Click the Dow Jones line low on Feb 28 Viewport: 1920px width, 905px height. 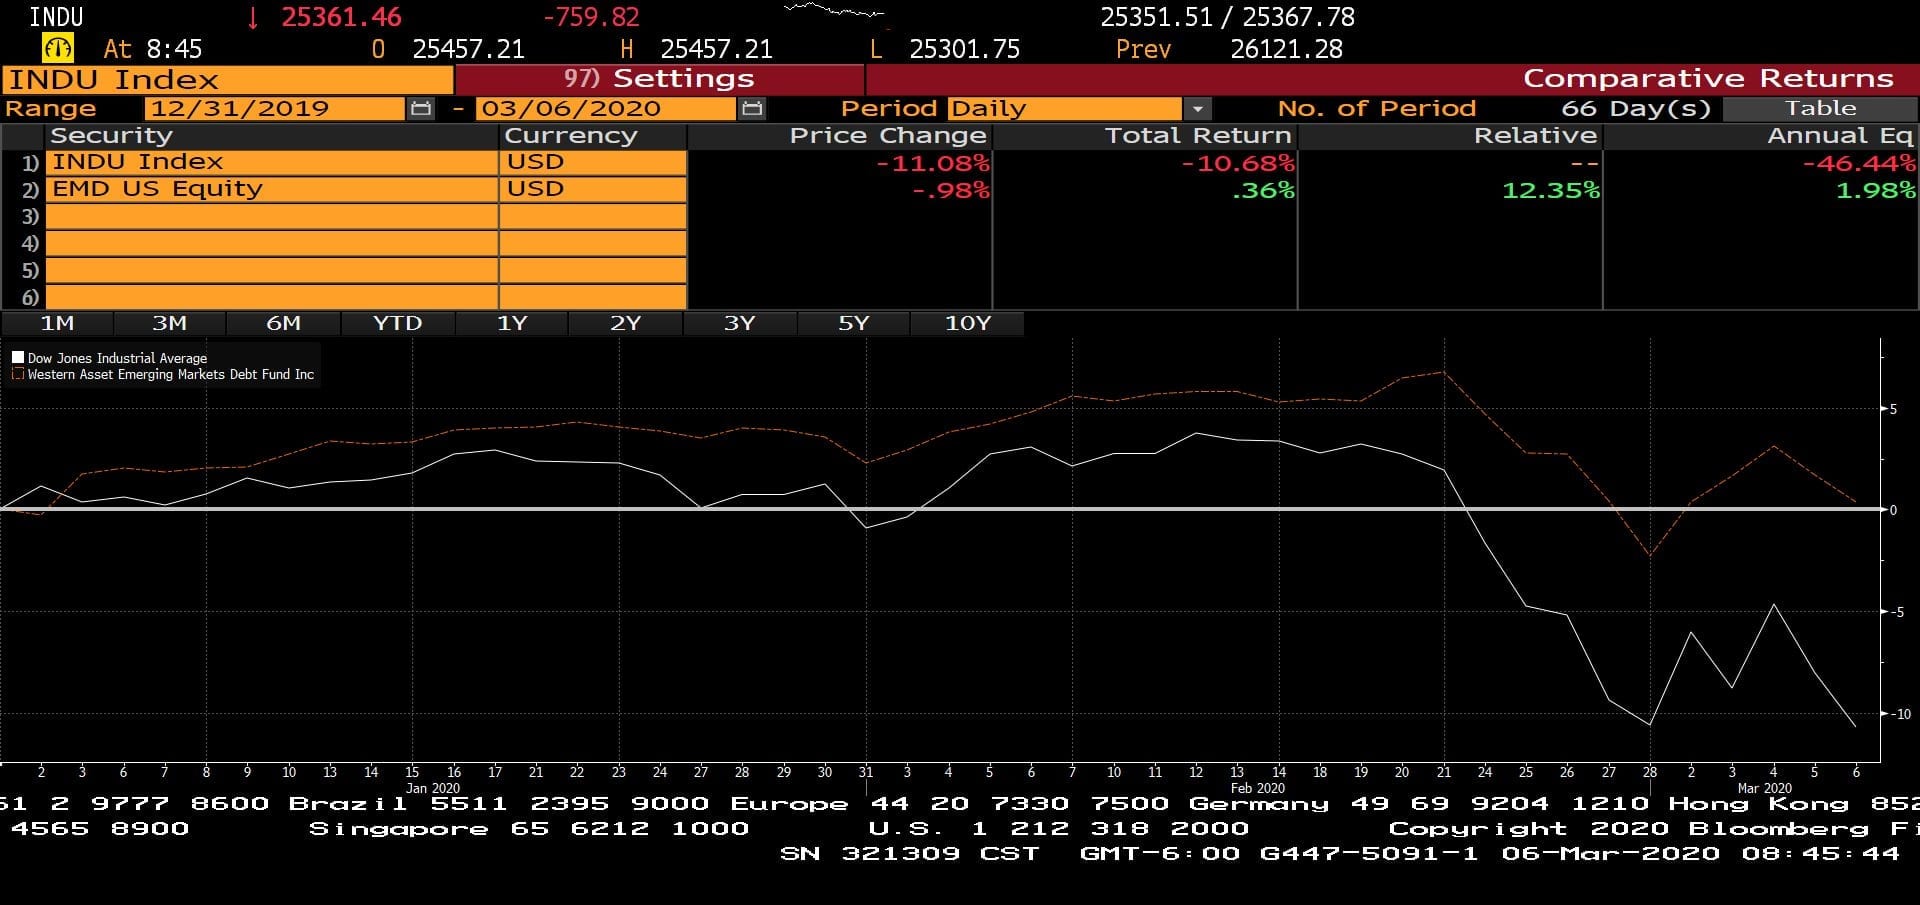1650,724
